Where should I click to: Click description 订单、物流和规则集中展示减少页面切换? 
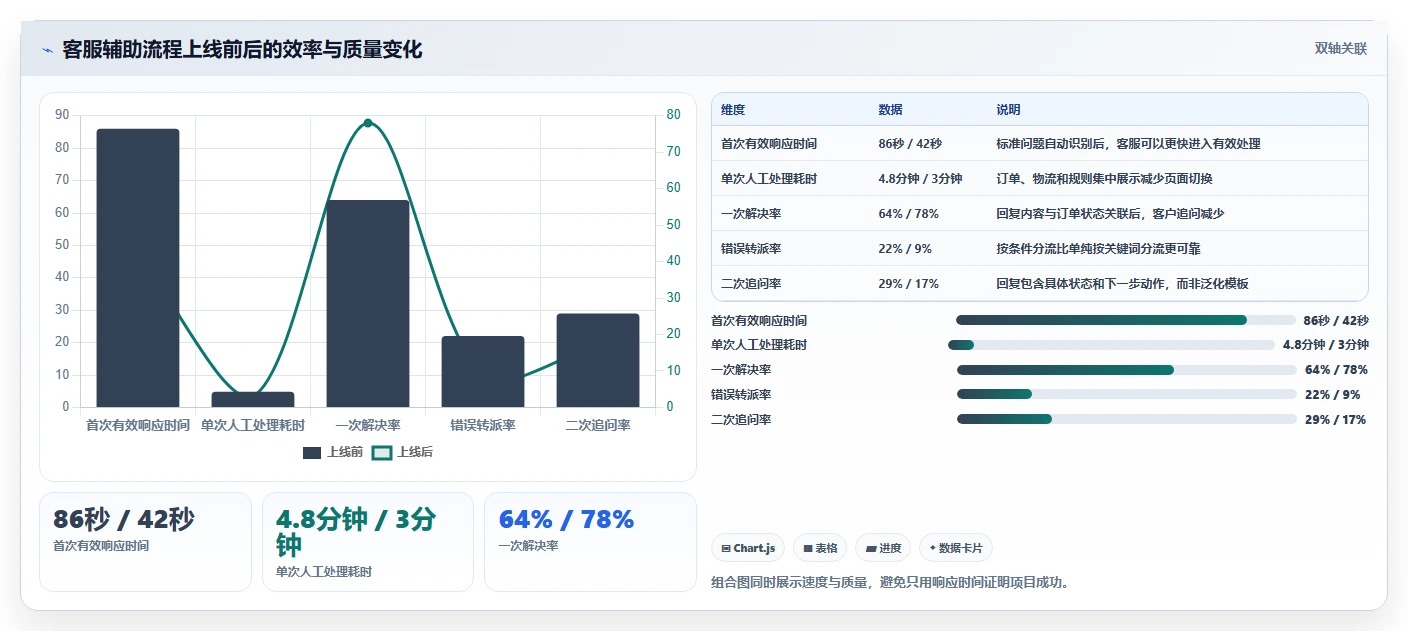coord(1104,179)
